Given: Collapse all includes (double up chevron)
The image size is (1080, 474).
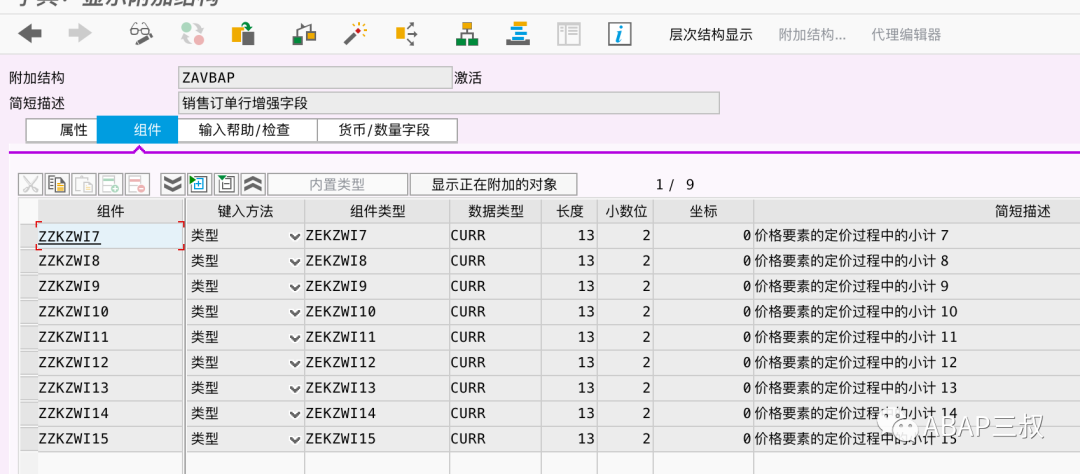Looking at the screenshot, I should coord(253,184).
